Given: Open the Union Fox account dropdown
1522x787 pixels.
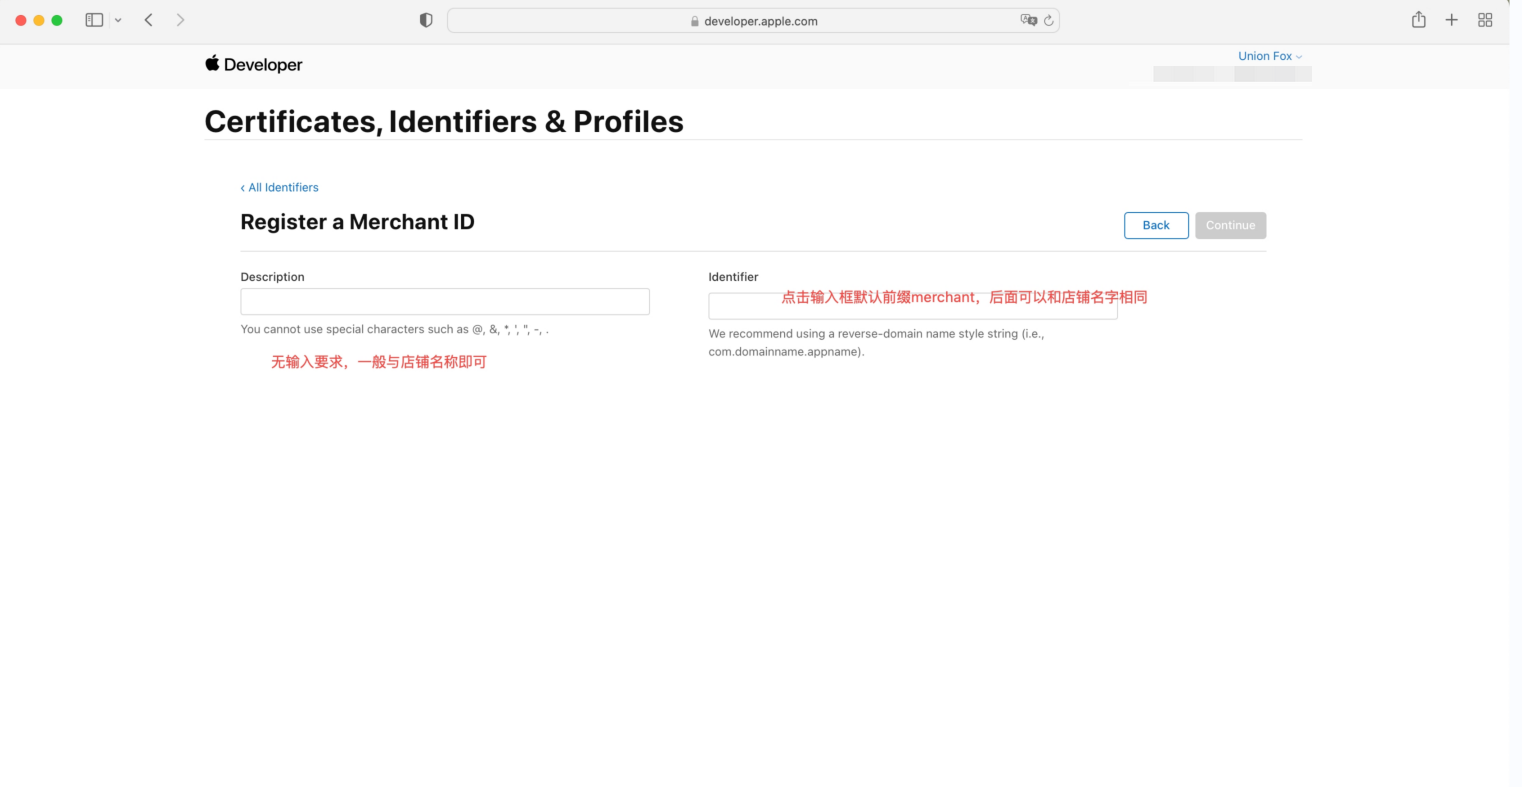Looking at the screenshot, I should click(x=1270, y=56).
